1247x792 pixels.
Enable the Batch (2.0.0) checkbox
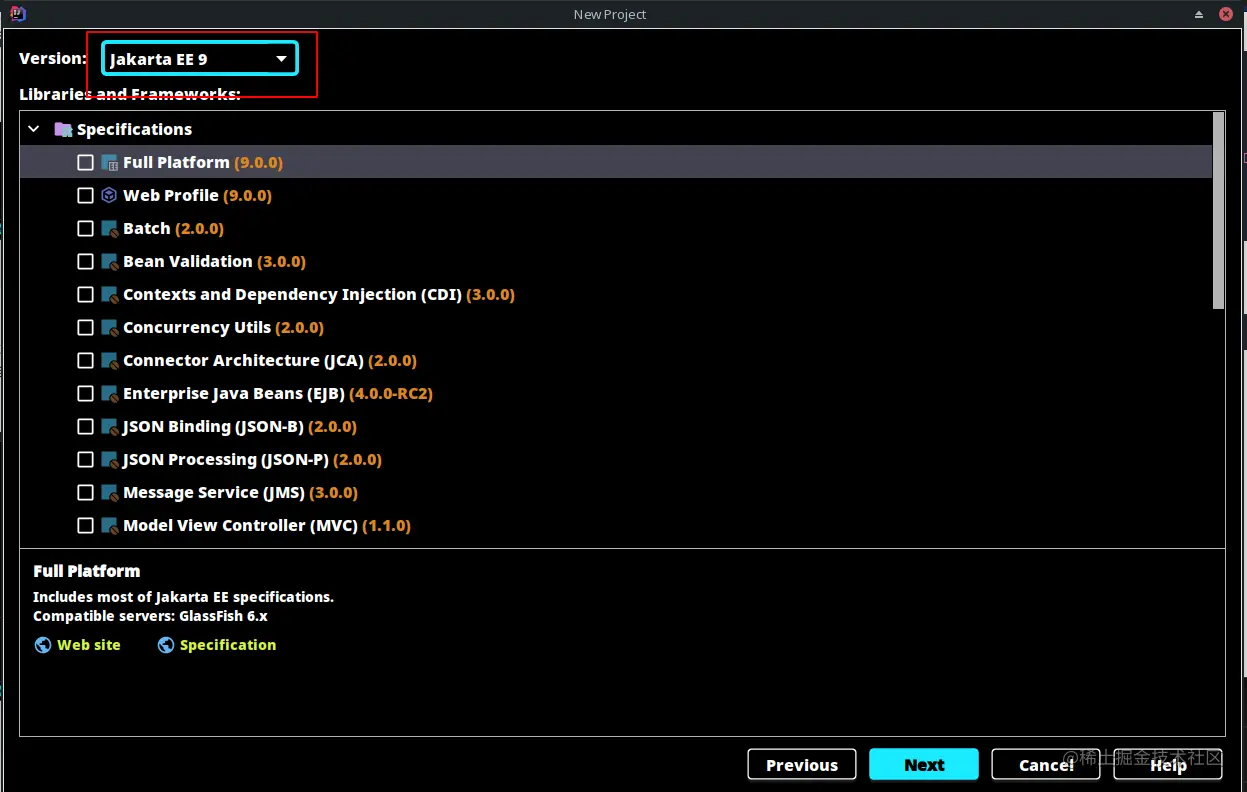[85, 228]
